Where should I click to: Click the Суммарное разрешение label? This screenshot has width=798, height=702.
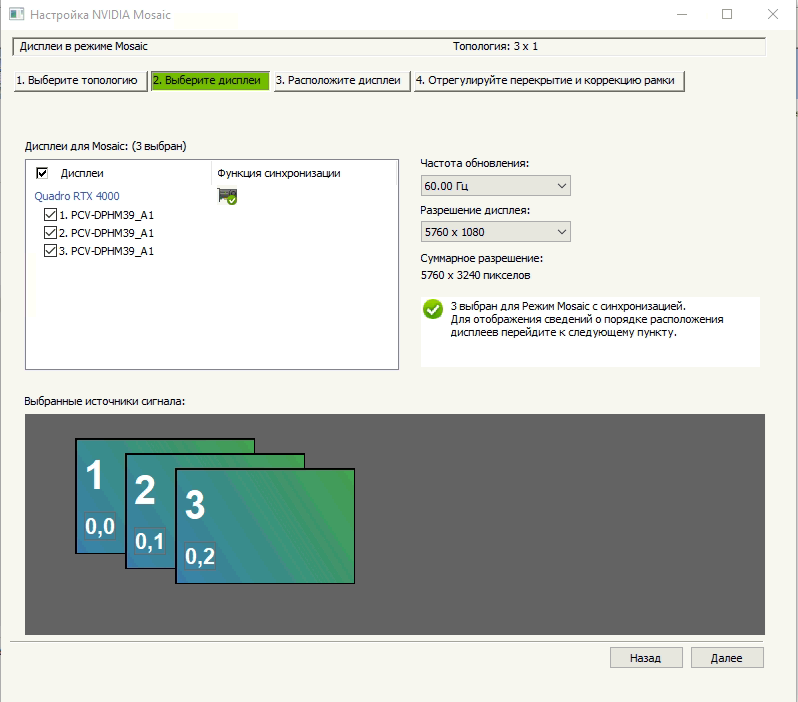point(481,258)
